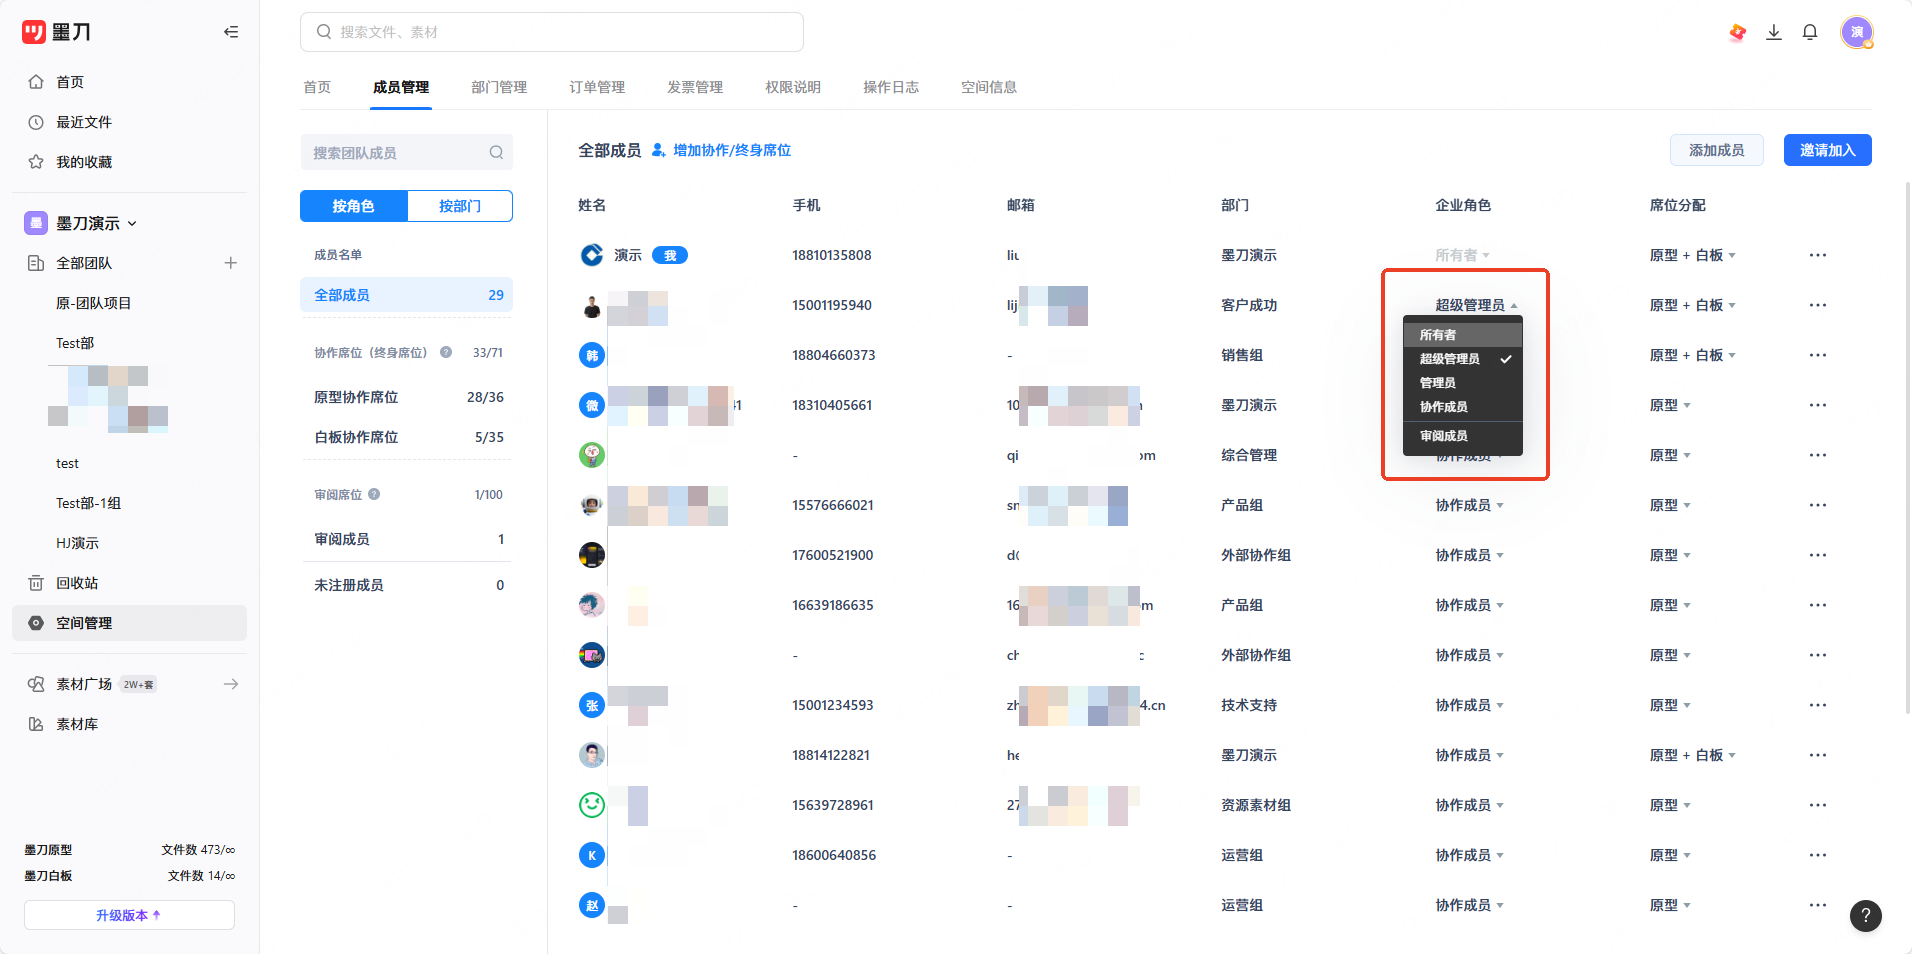Image resolution: width=1912 pixels, height=954 pixels.
Task: Click the 升级版本 button
Action: coord(129,915)
